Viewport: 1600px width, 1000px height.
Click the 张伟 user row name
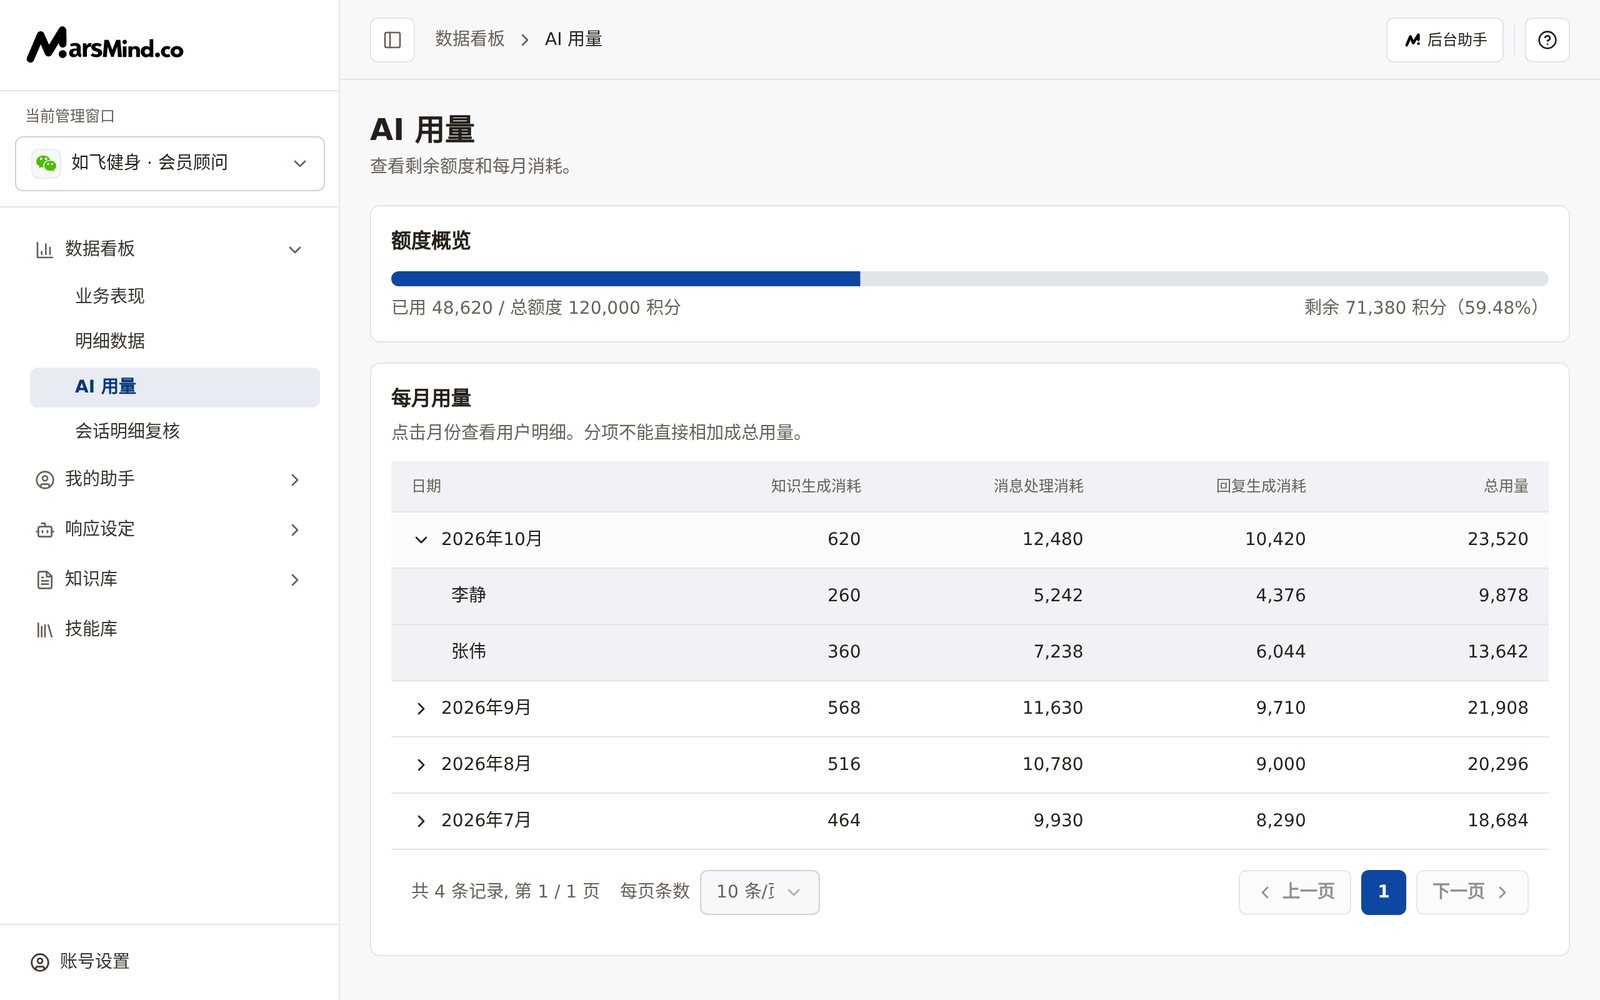pyautogui.click(x=469, y=651)
